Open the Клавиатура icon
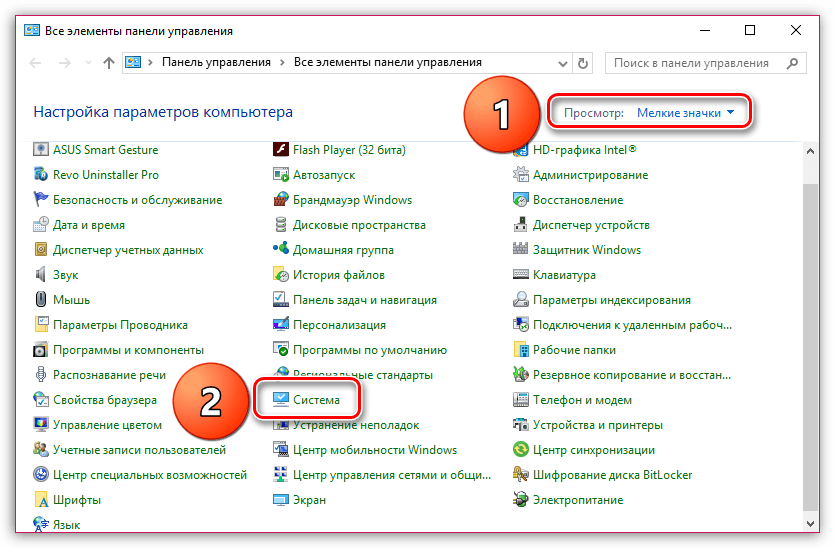The width and height of the screenshot is (835, 548). coord(520,275)
